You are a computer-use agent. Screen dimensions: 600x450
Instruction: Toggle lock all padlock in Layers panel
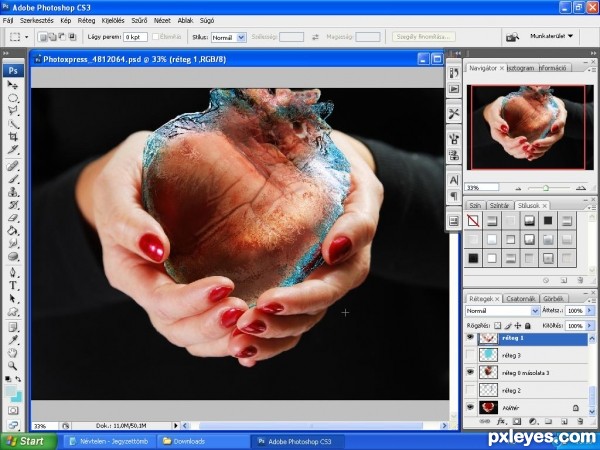528,326
